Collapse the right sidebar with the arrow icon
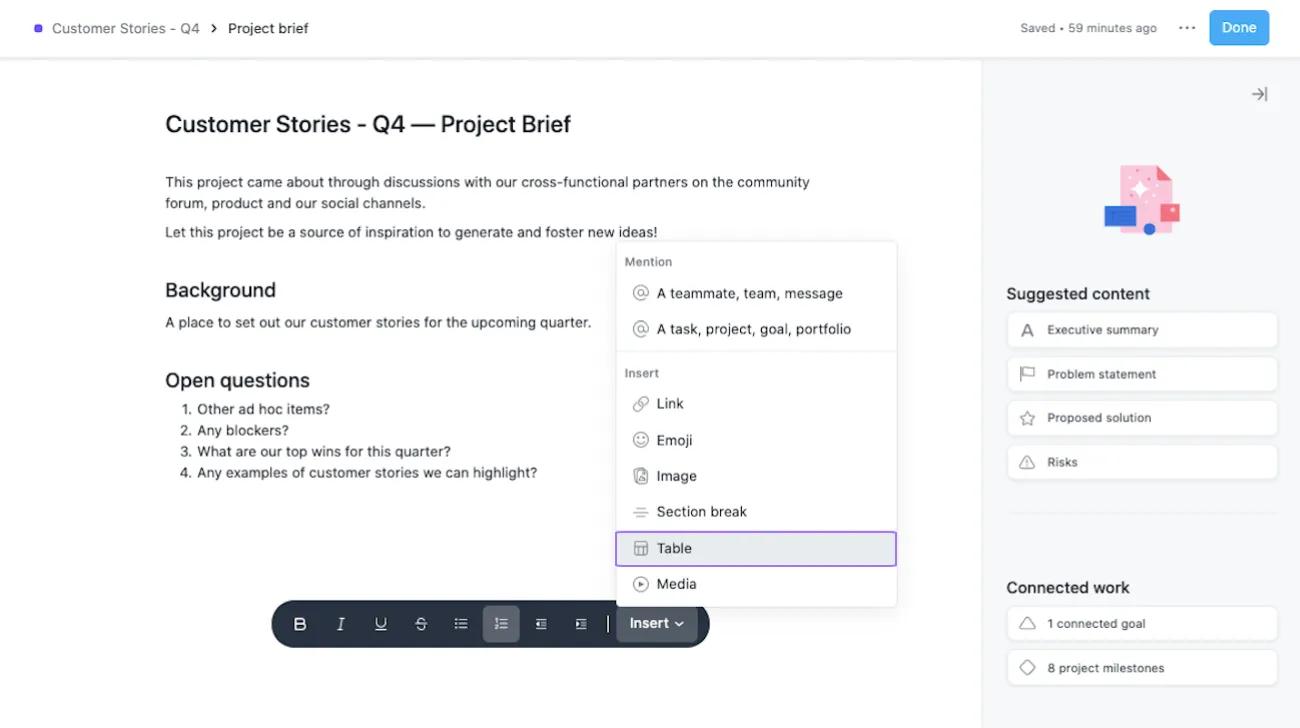This screenshot has height=728, width=1300. pyautogui.click(x=1259, y=93)
